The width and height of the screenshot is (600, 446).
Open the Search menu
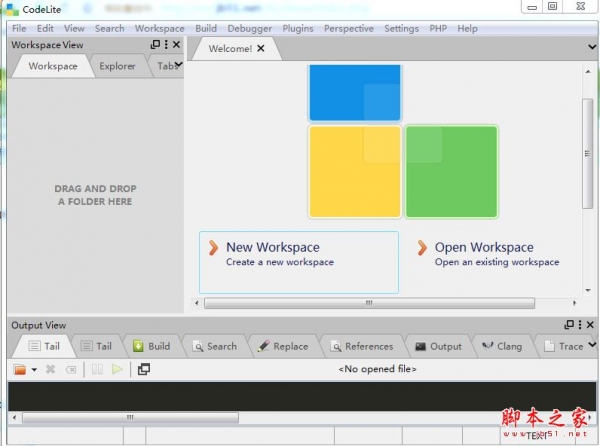click(x=109, y=29)
